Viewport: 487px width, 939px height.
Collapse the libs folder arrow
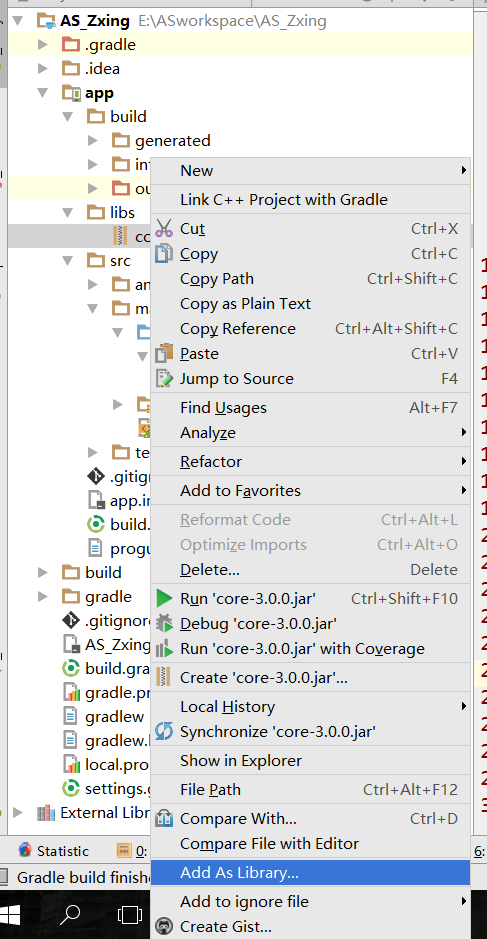68,213
